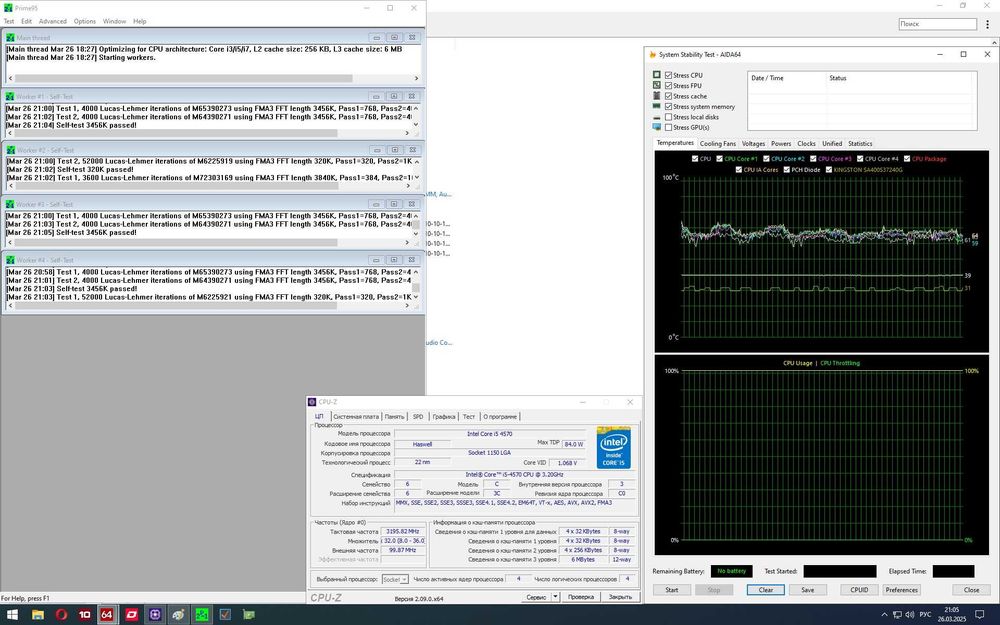Click the Prime95 Main thread window icon
The width and height of the screenshot is (1000, 625).
(x=10, y=38)
